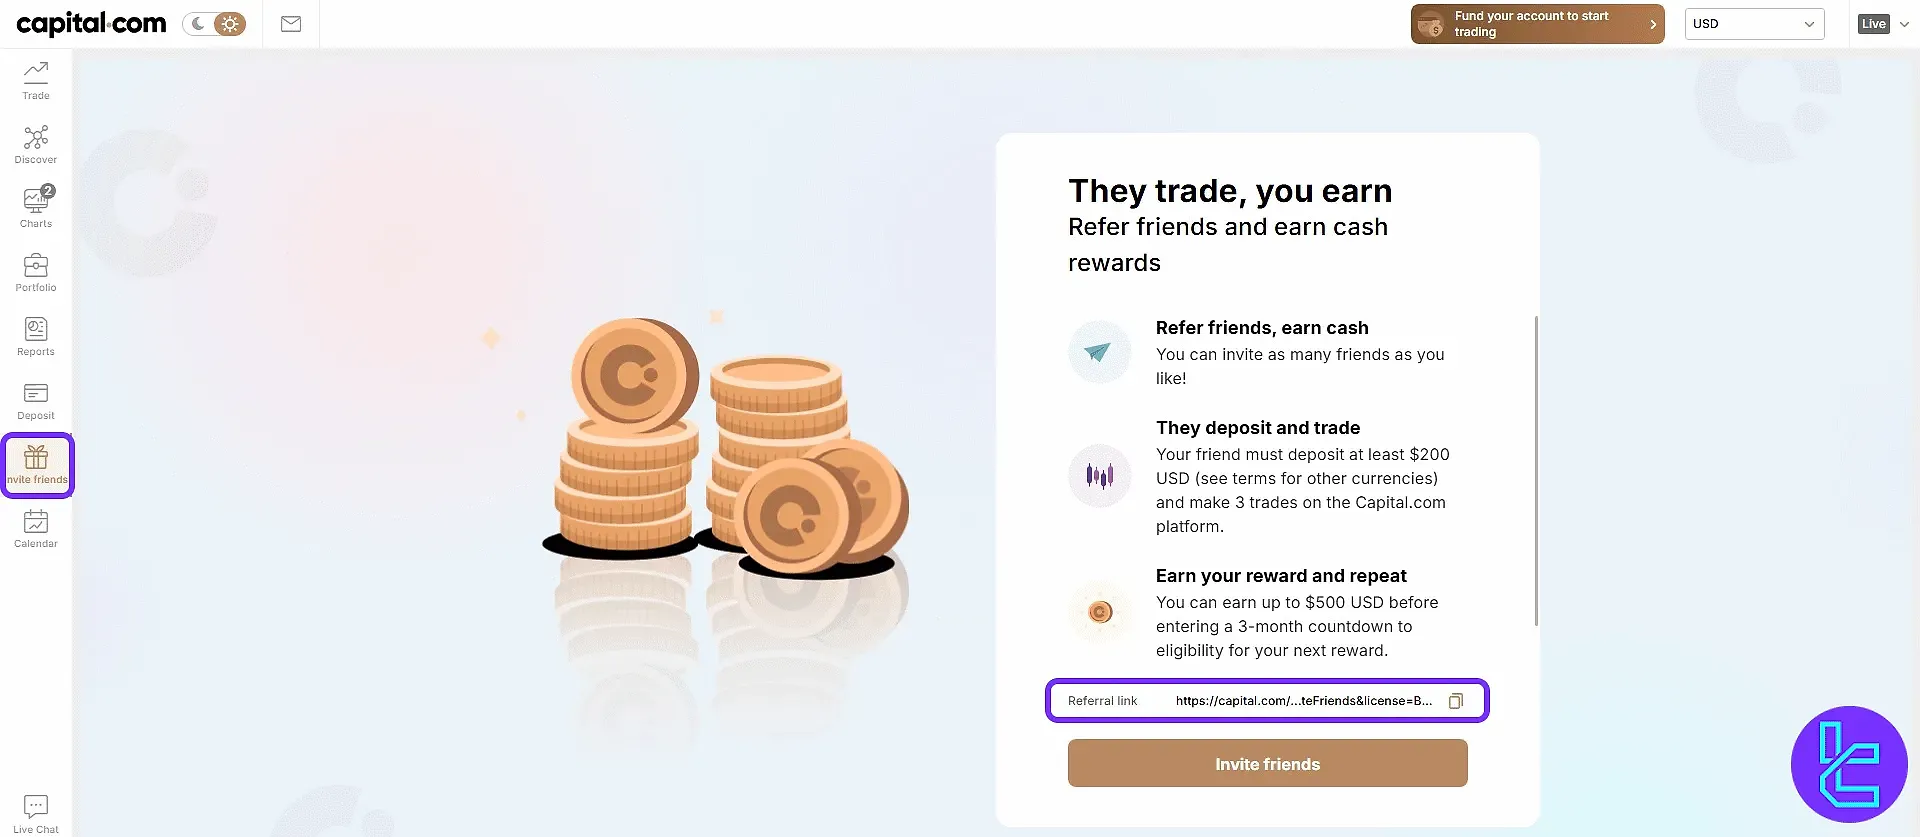
Task: Open the USD currency dropdown
Action: point(1754,24)
